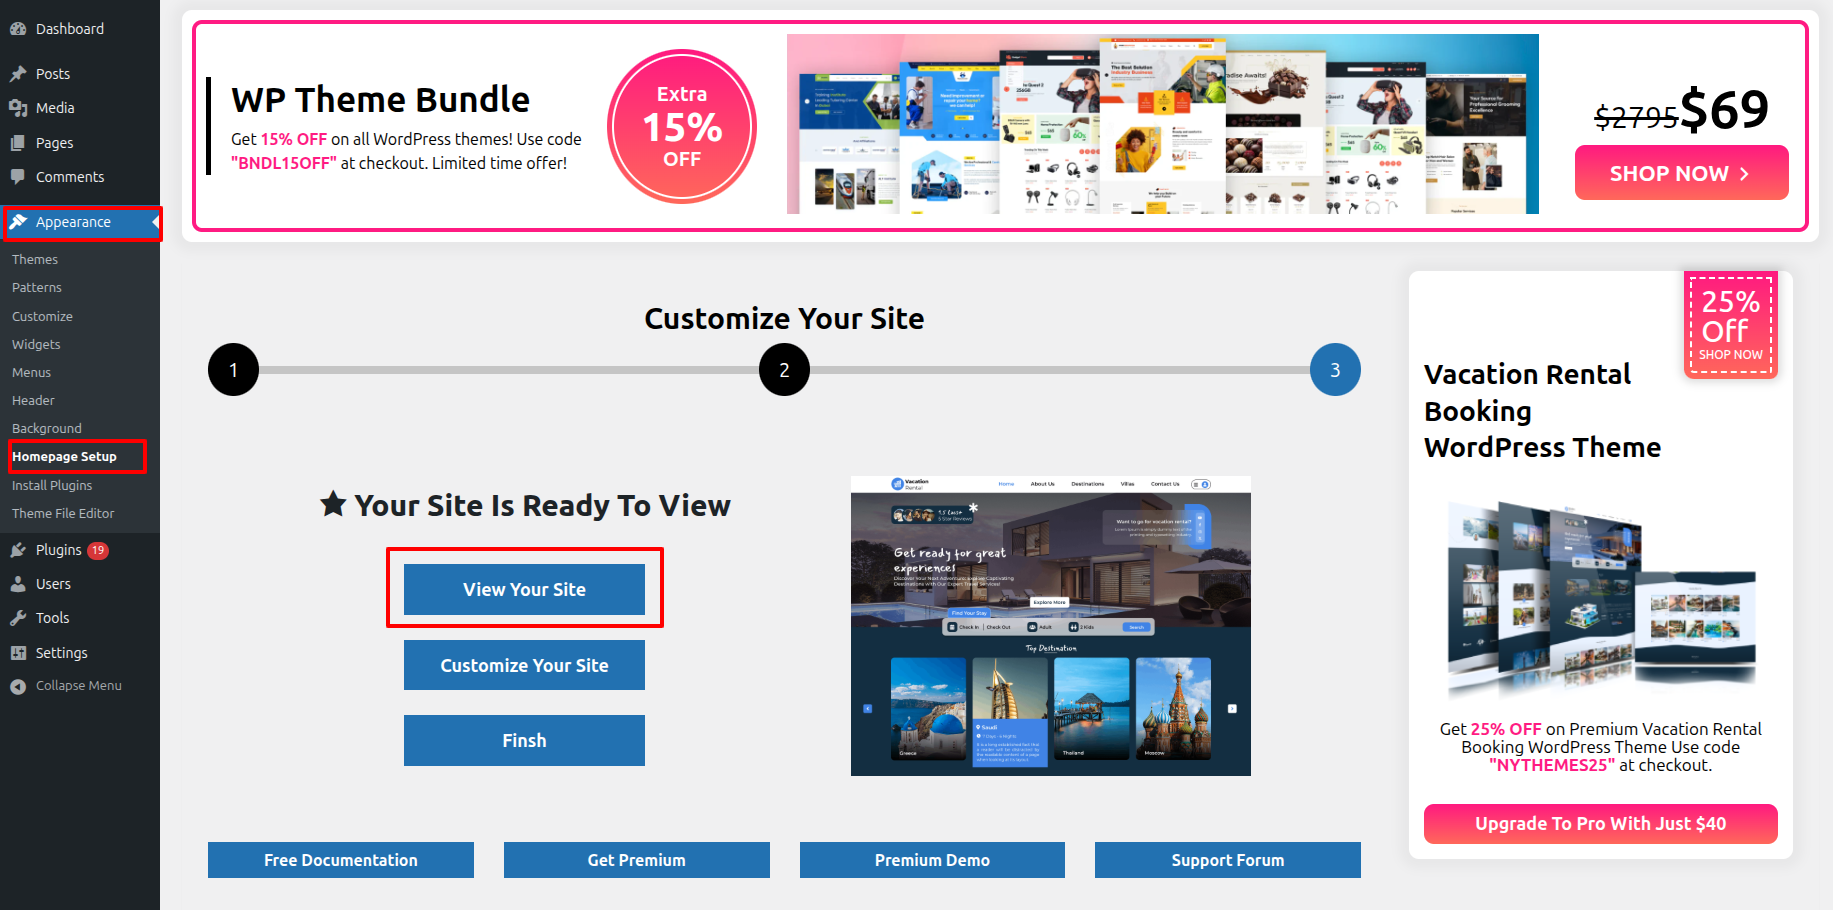Open the Support Forum link

coord(1227,860)
